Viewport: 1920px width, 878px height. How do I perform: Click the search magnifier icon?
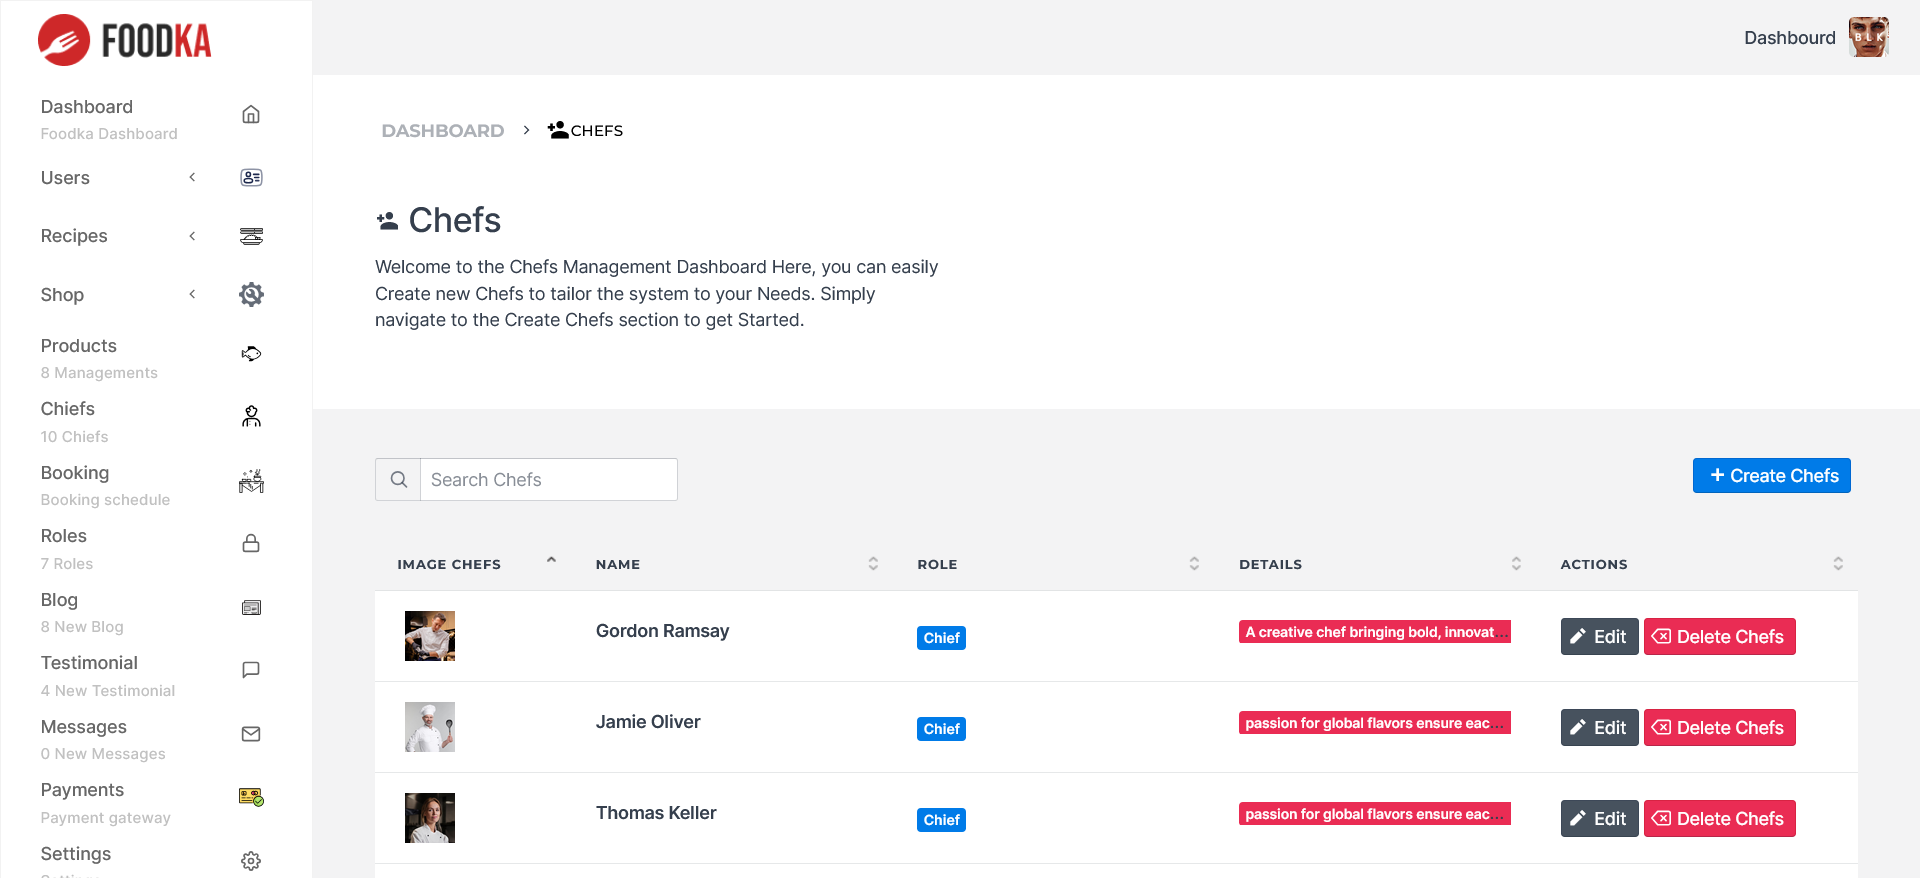[x=398, y=480]
